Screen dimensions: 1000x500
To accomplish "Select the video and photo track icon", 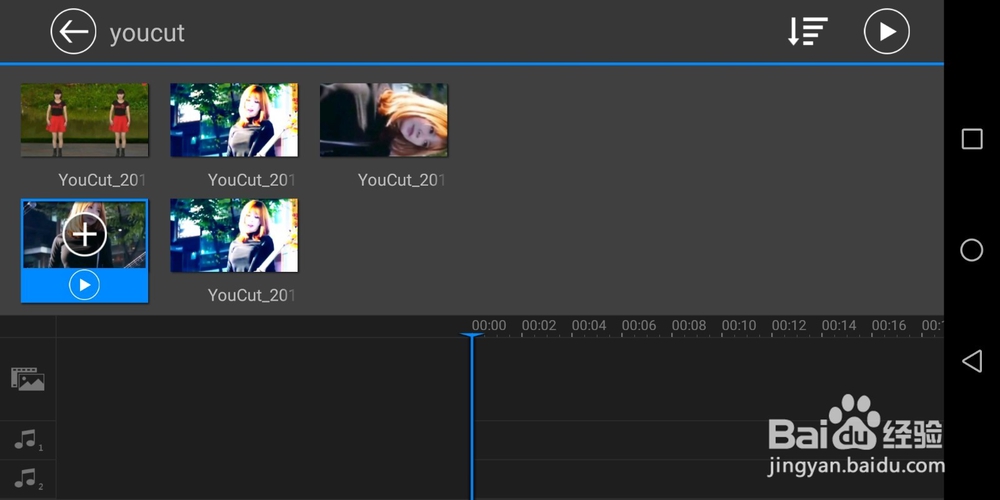I will [x=27, y=379].
